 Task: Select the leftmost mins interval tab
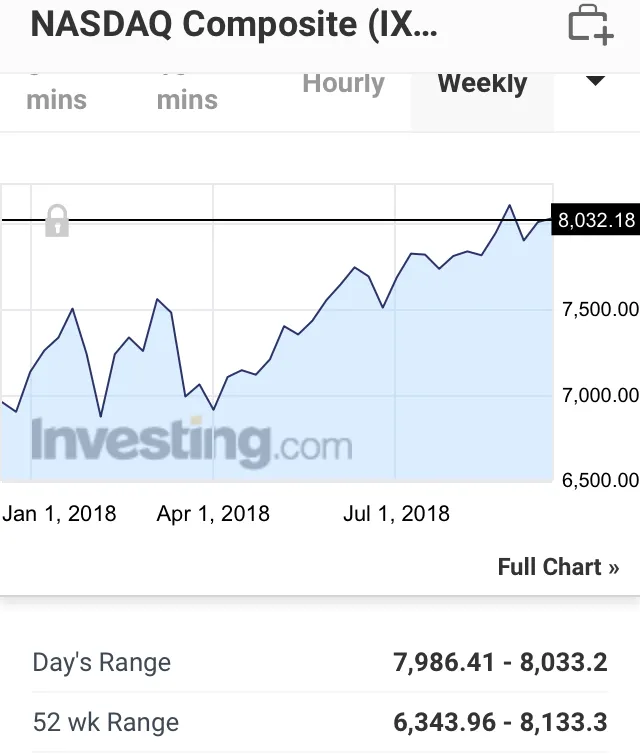56,100
